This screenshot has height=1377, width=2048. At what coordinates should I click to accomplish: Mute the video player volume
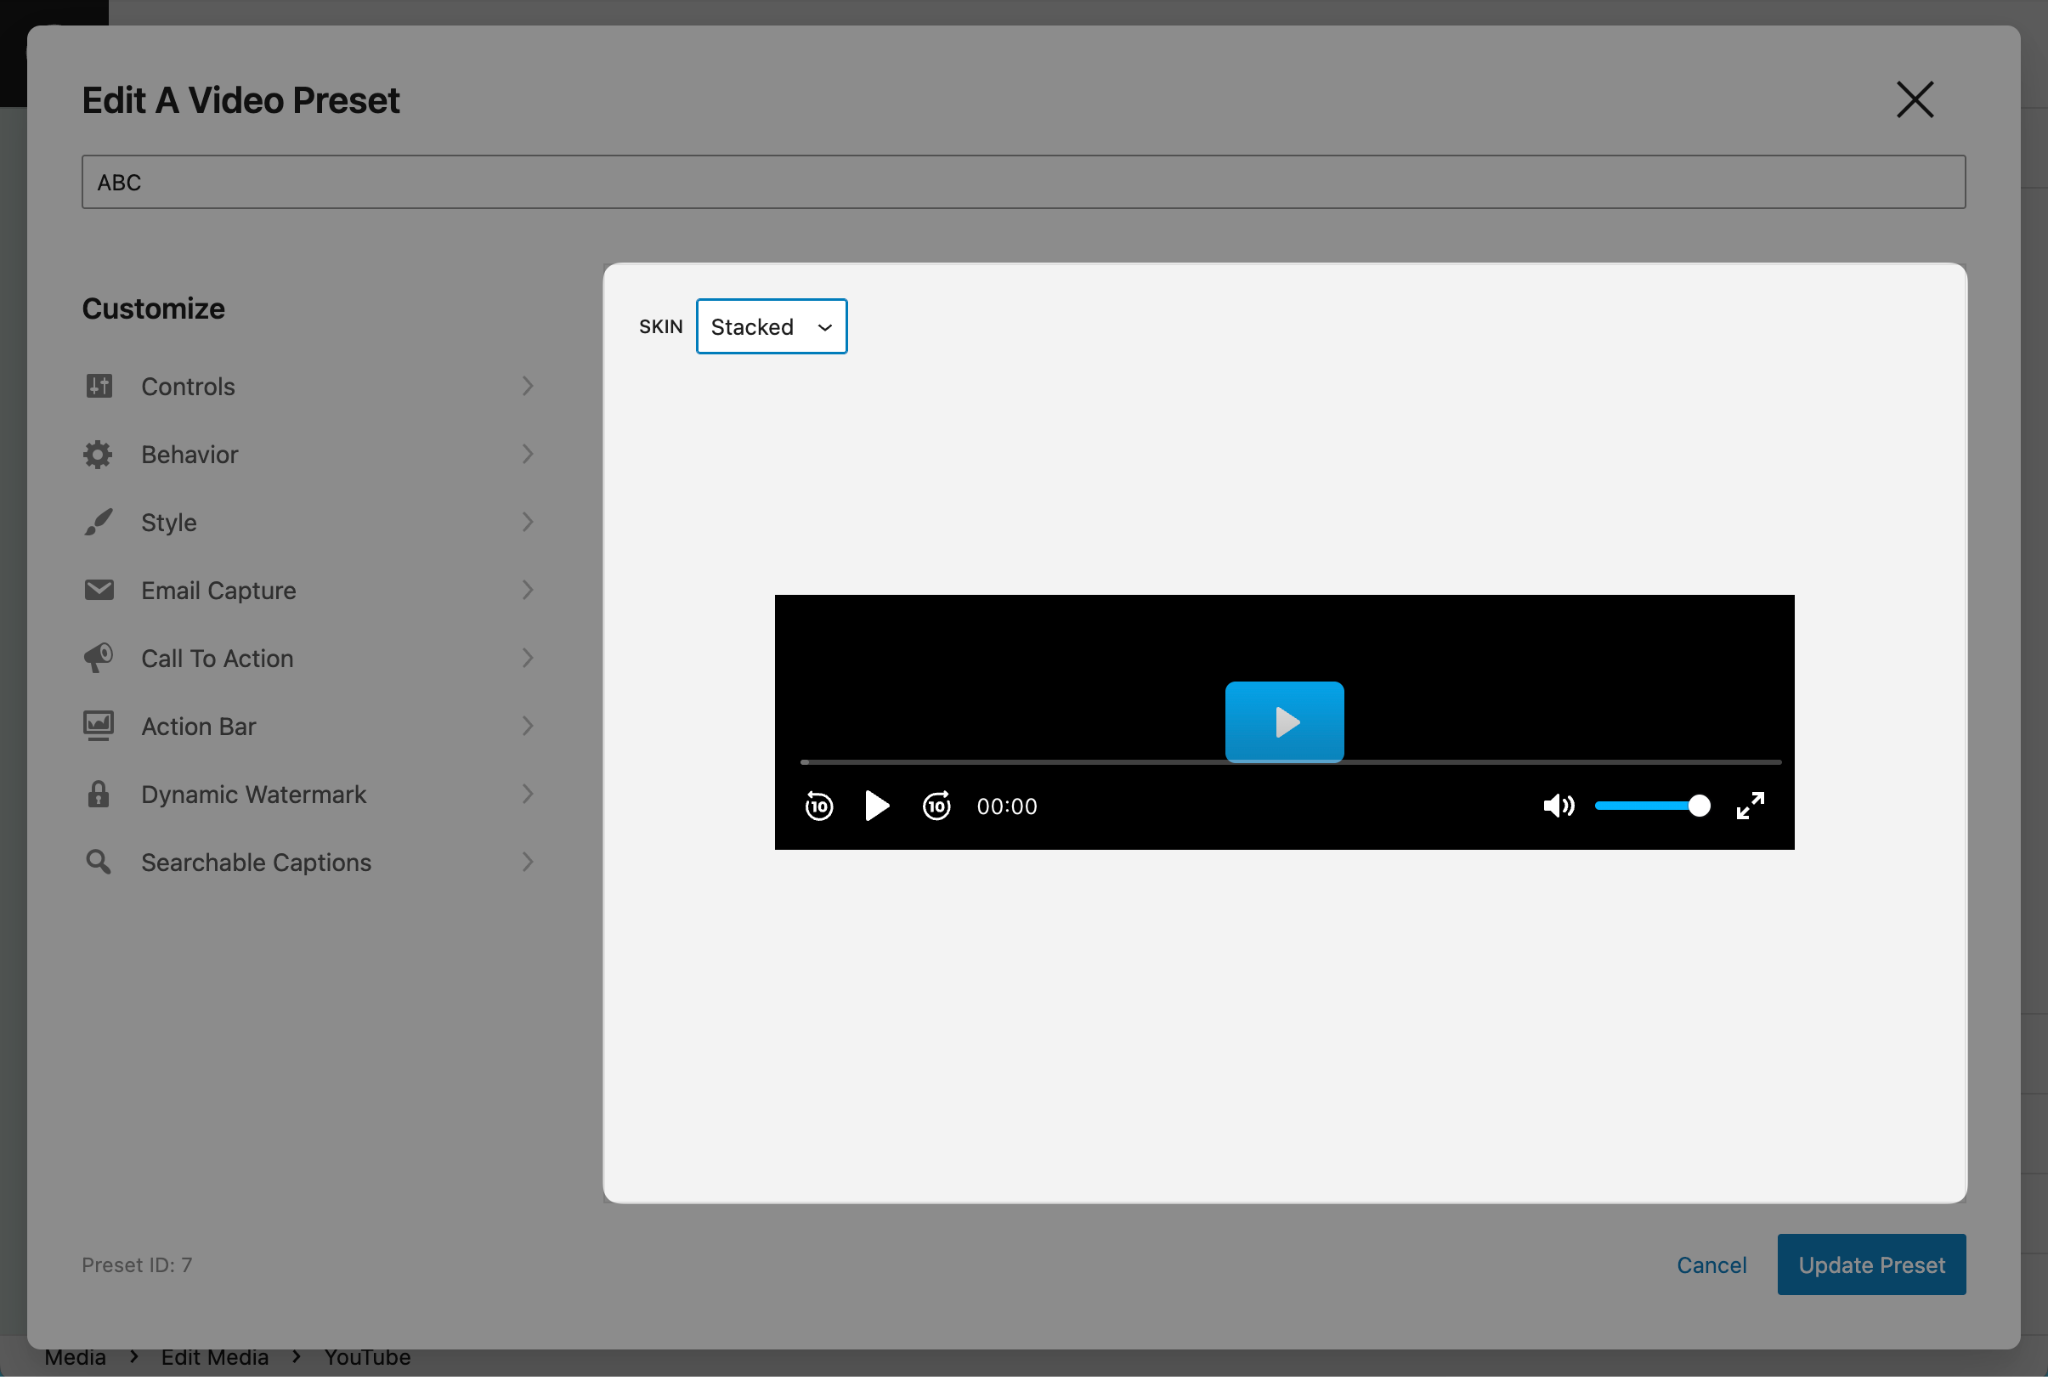(x=1558, y=806)
